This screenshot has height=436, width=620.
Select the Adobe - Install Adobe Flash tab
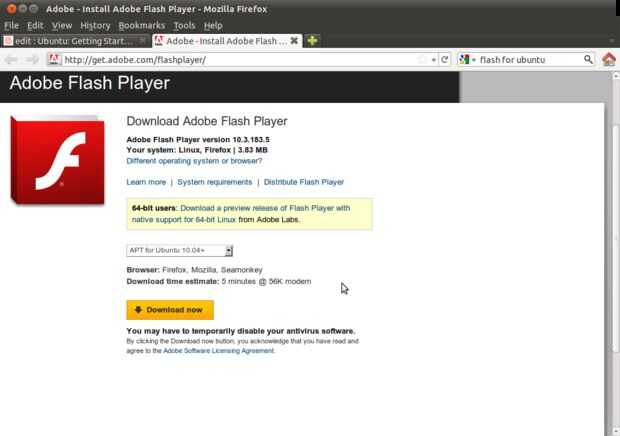click(x=227, y=41)
